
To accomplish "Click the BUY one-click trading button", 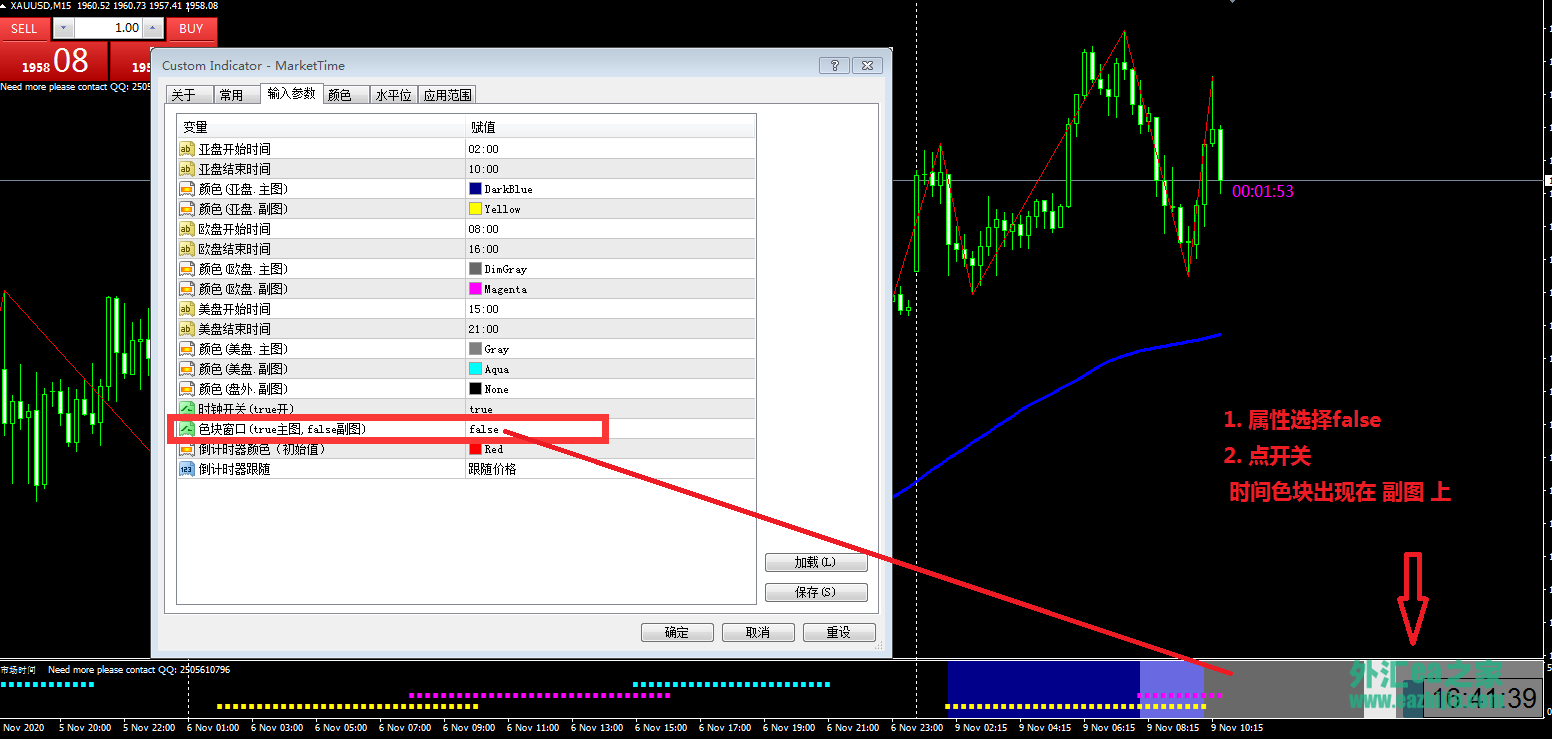I will pyautogui.click(x=191, y=29).
